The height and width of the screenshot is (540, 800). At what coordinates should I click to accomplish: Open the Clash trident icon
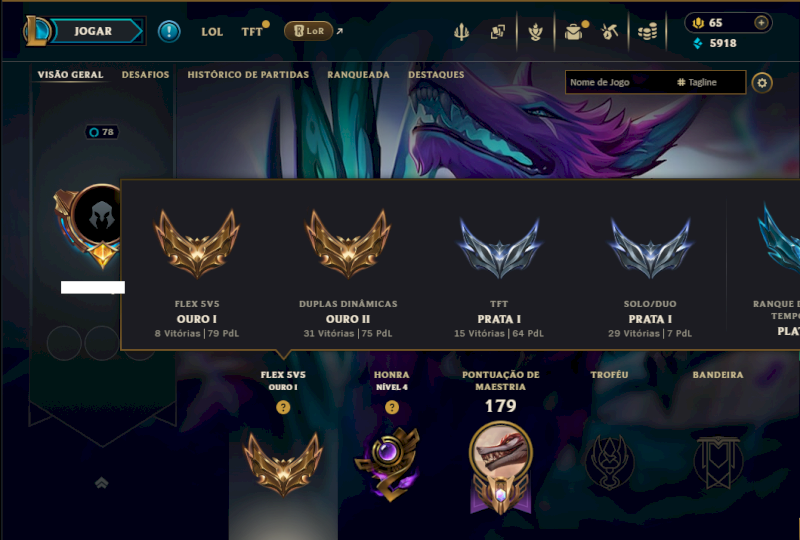click(461, 32)
